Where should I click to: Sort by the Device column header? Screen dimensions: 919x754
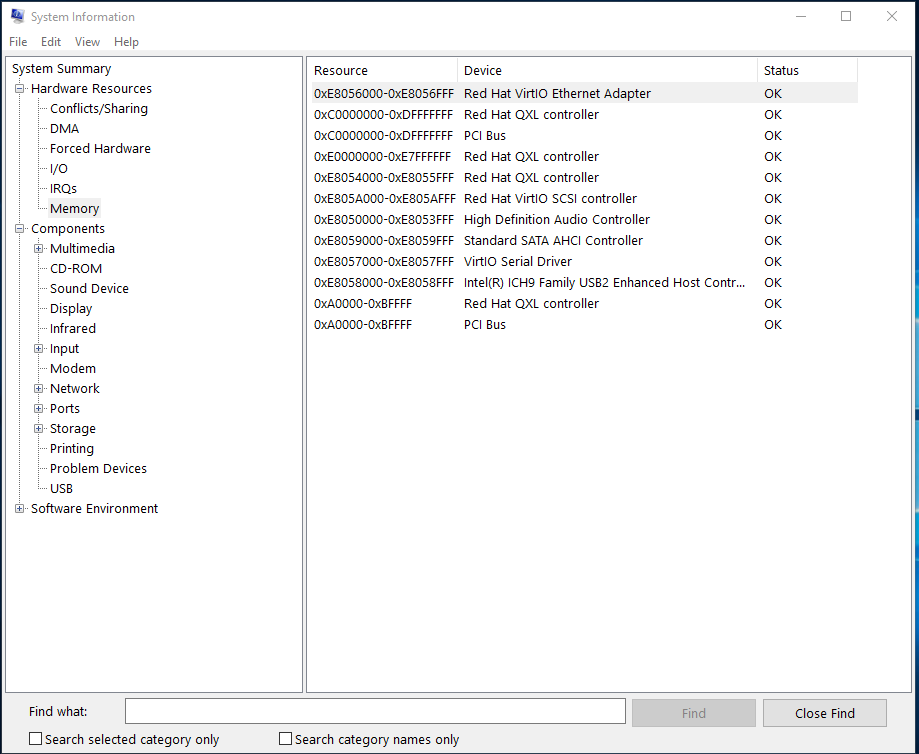click(608, 70)
